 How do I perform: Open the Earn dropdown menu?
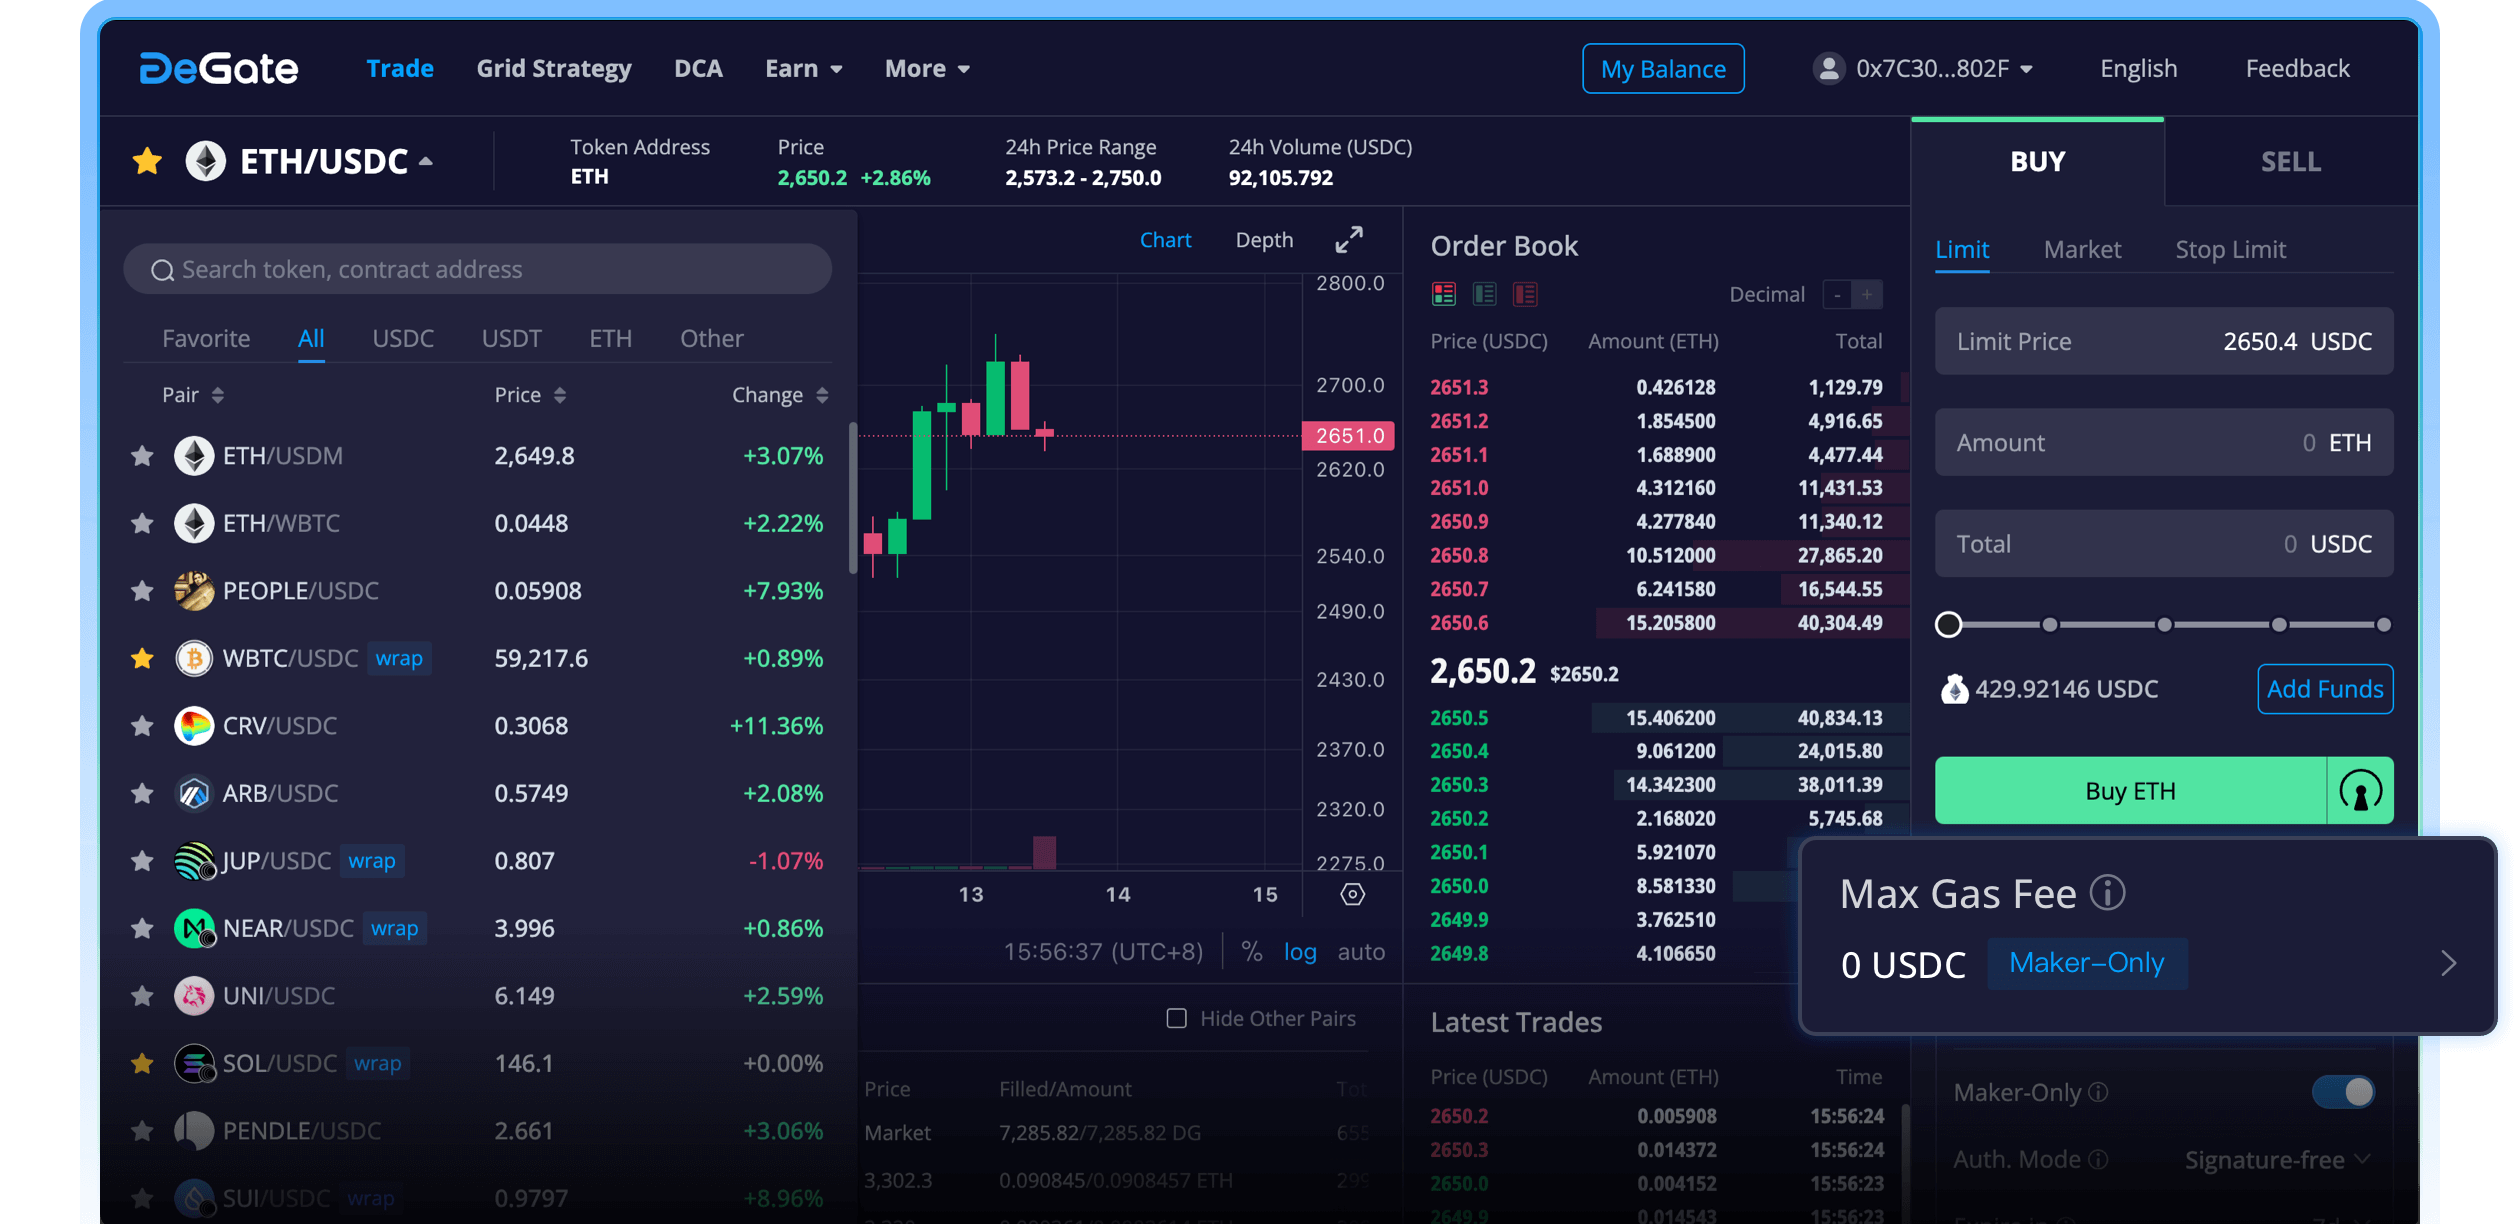coord(803,68)
